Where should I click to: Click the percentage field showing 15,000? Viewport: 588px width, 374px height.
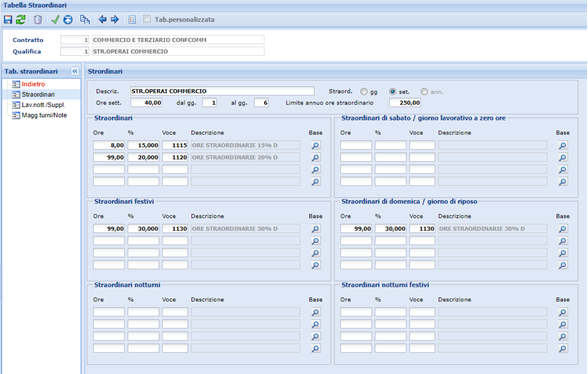[x=143, y=145]
